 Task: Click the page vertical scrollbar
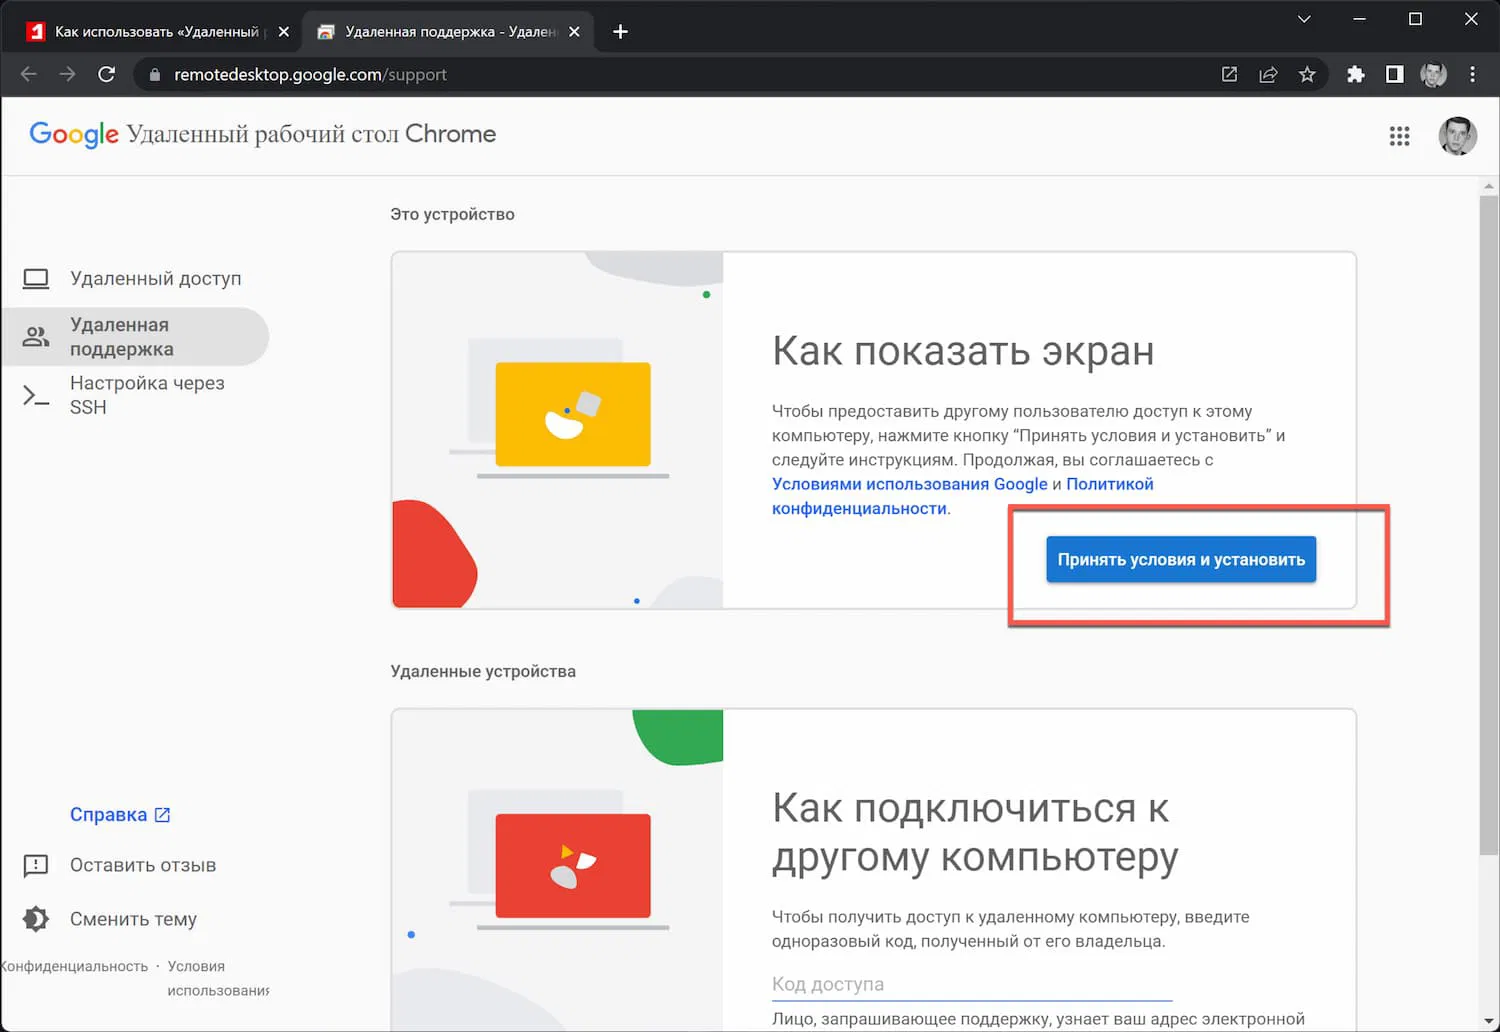point(1489,525)
